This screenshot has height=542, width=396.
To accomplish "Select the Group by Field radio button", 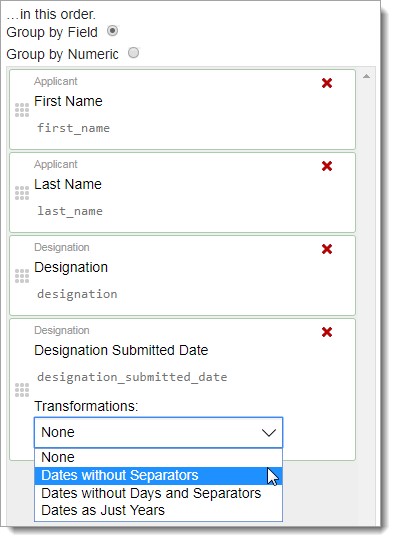I will (x=112, y=31).
